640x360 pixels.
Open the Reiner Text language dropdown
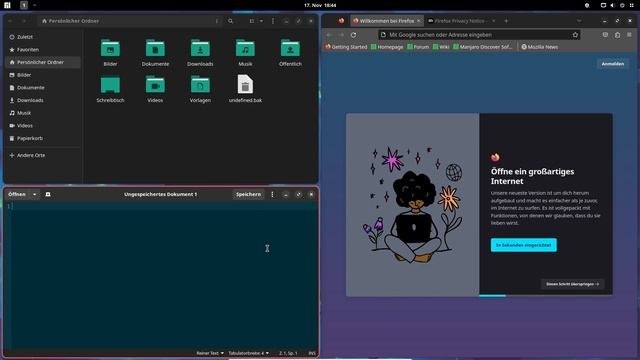pyautogui.click(x=210, y=353)
